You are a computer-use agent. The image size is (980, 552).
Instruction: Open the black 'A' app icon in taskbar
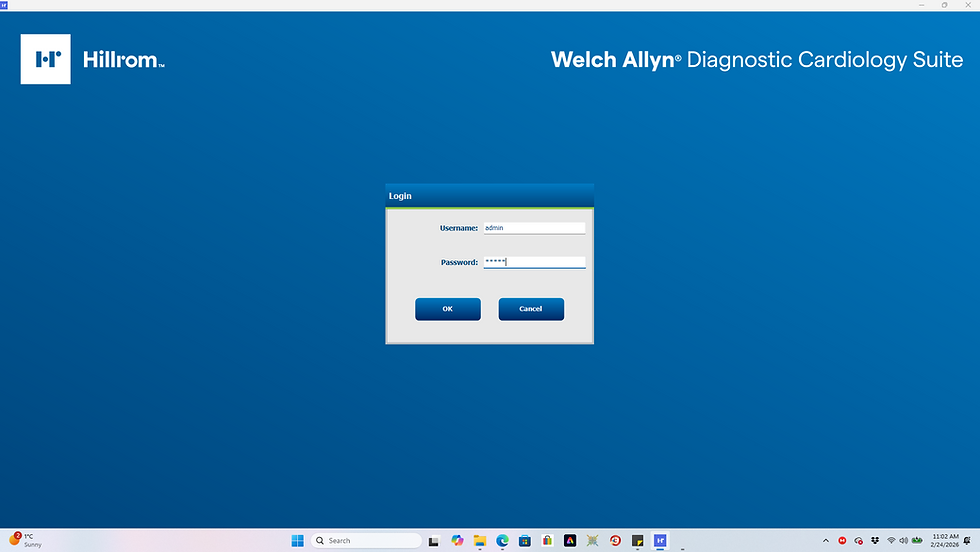point(569,541)
